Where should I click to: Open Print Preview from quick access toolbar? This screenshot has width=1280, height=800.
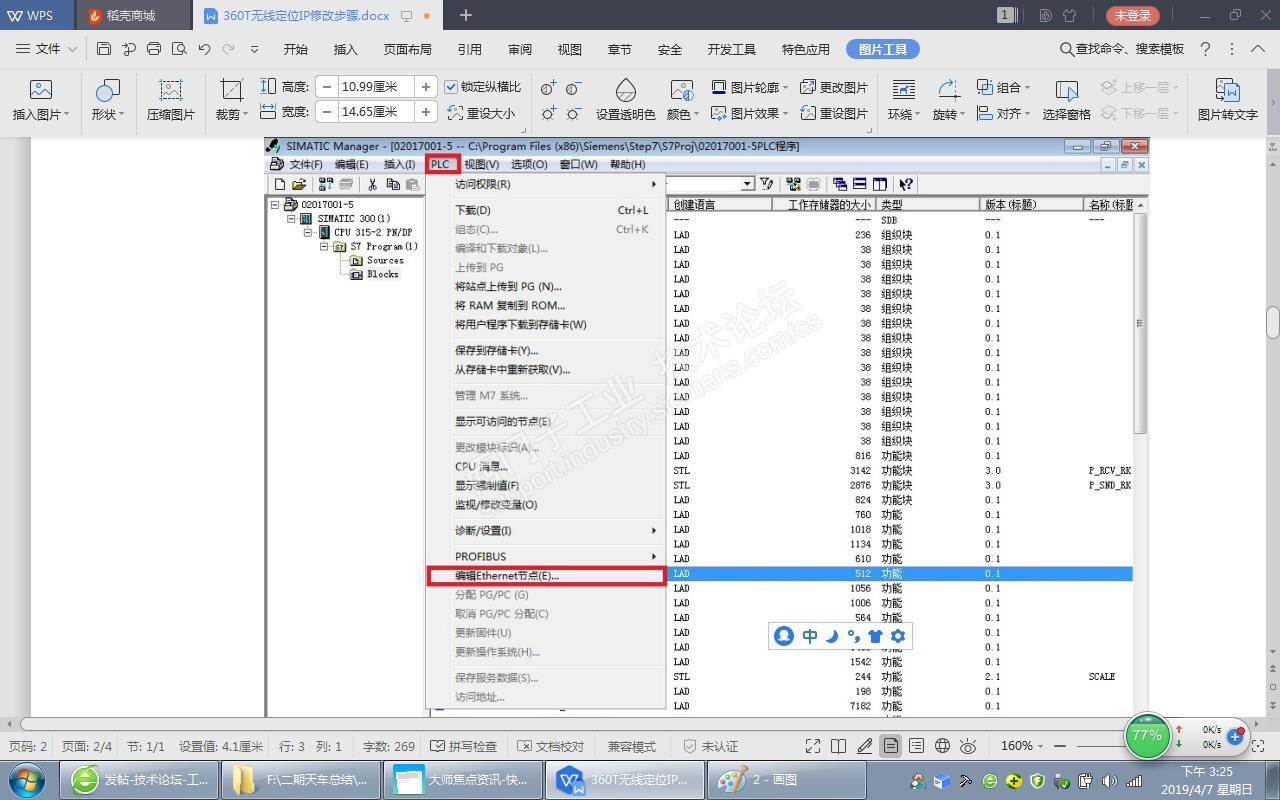coord(179,49)
